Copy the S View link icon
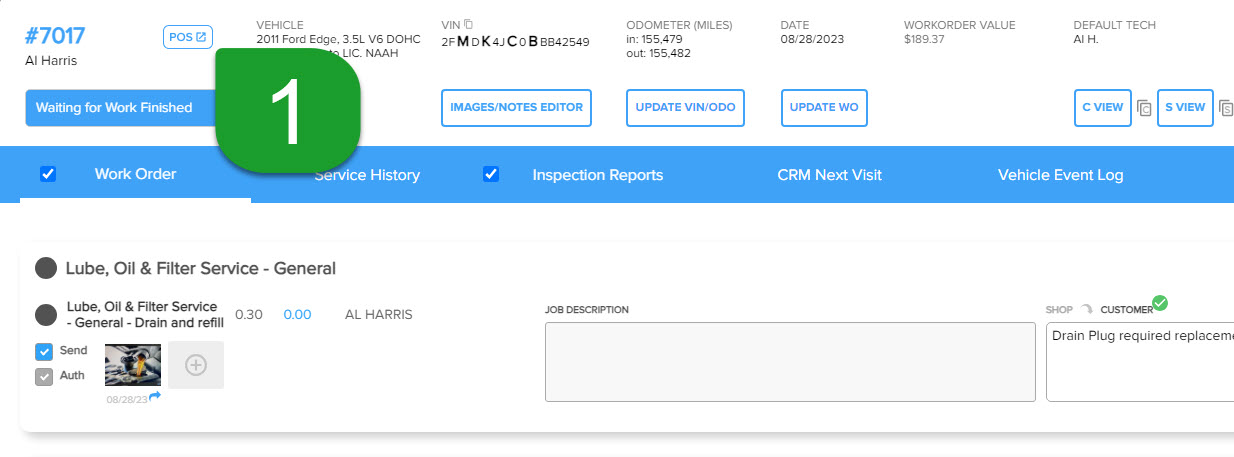The image size is (1234, 457). [x=1226, y=108]
